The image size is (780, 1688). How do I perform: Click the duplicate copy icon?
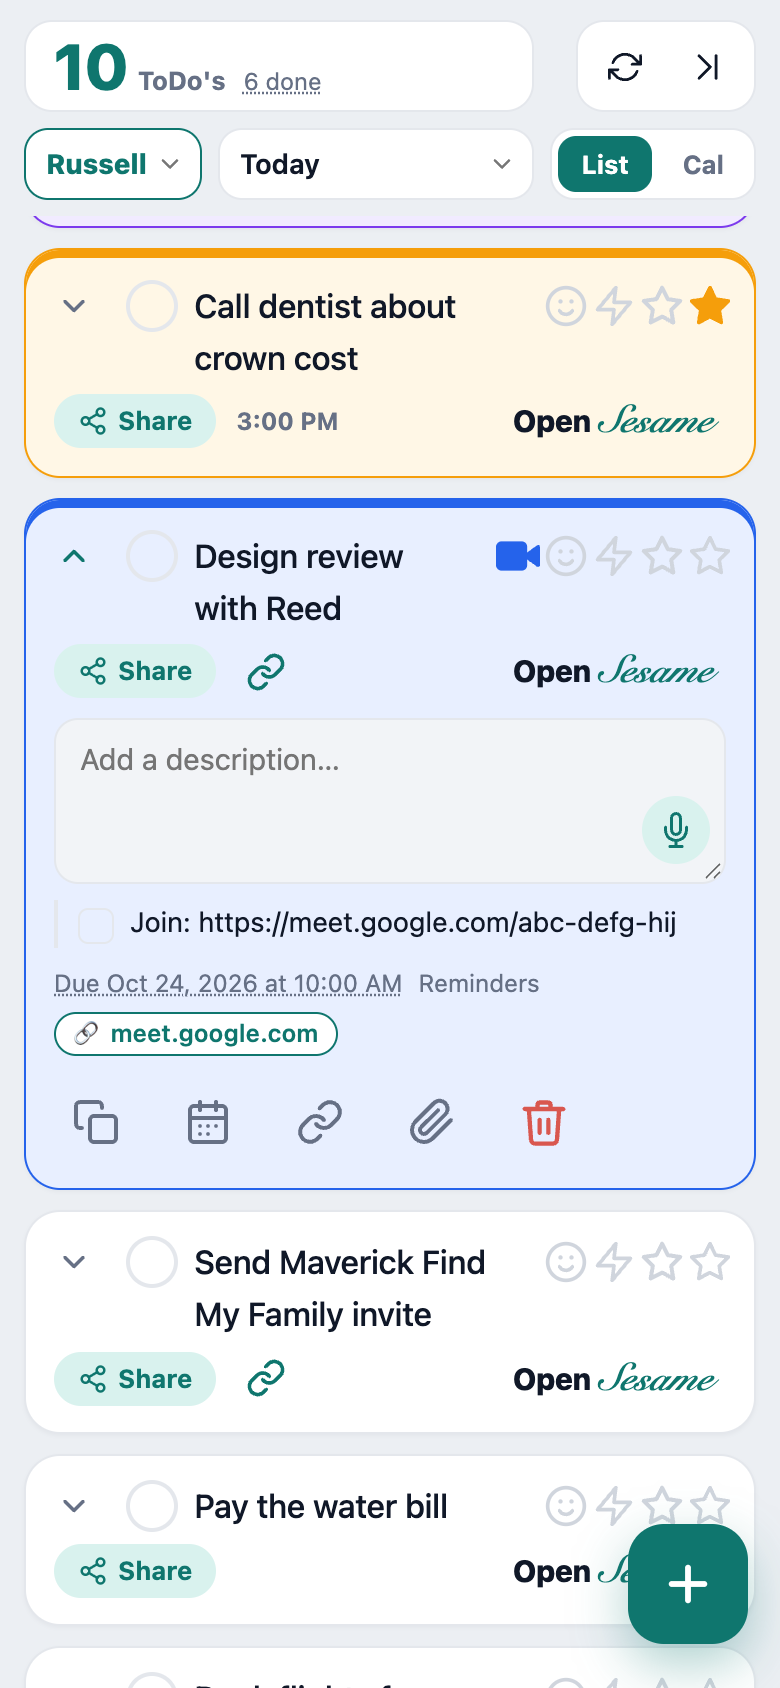click(96, 1122)
